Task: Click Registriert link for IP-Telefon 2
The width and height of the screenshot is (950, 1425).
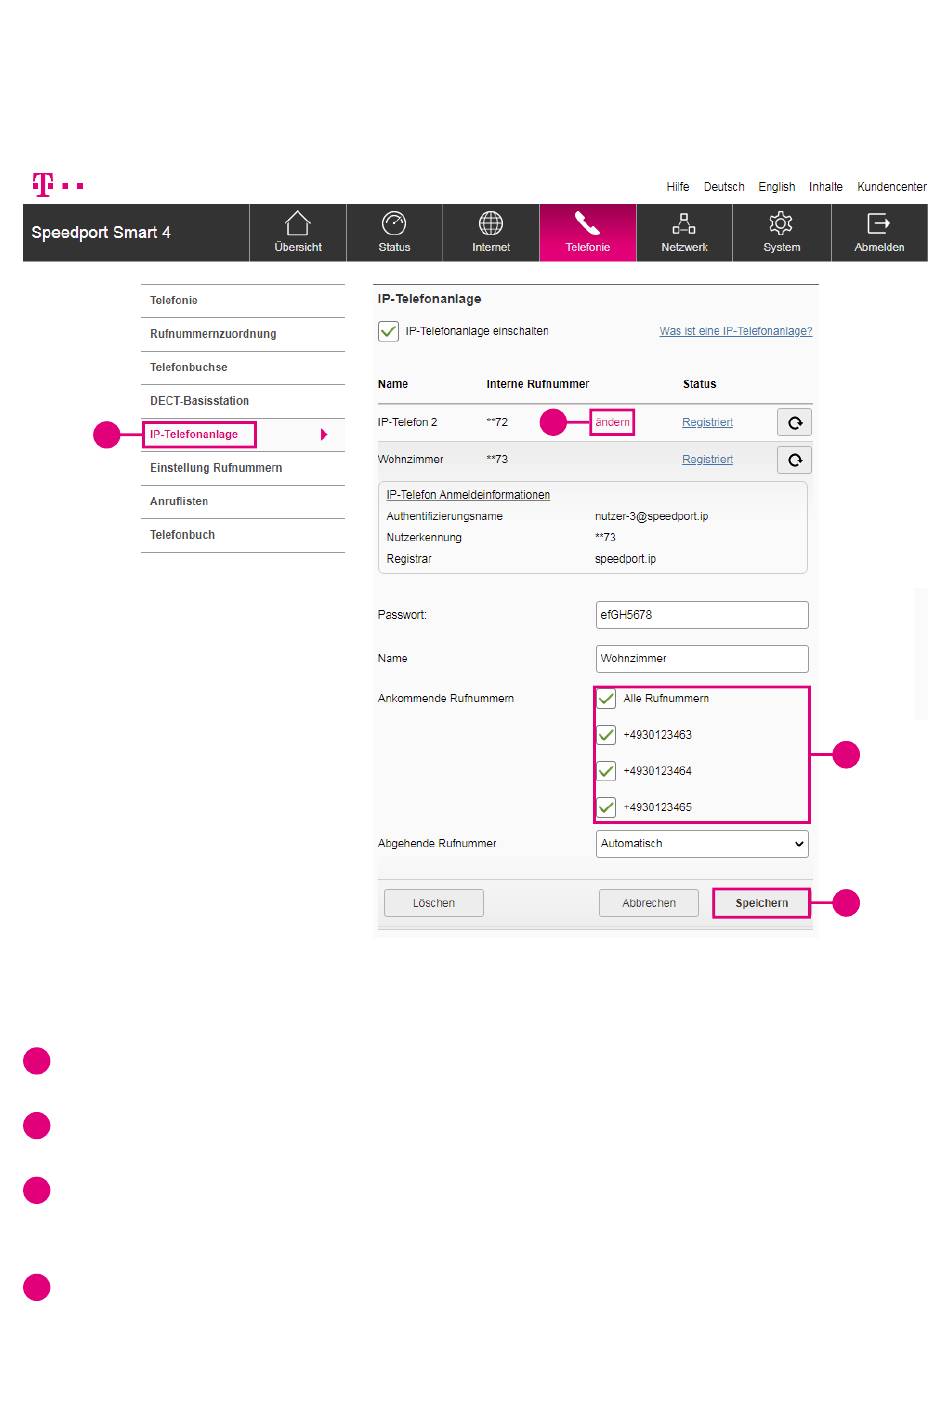Action: click(x=707, y=422)
